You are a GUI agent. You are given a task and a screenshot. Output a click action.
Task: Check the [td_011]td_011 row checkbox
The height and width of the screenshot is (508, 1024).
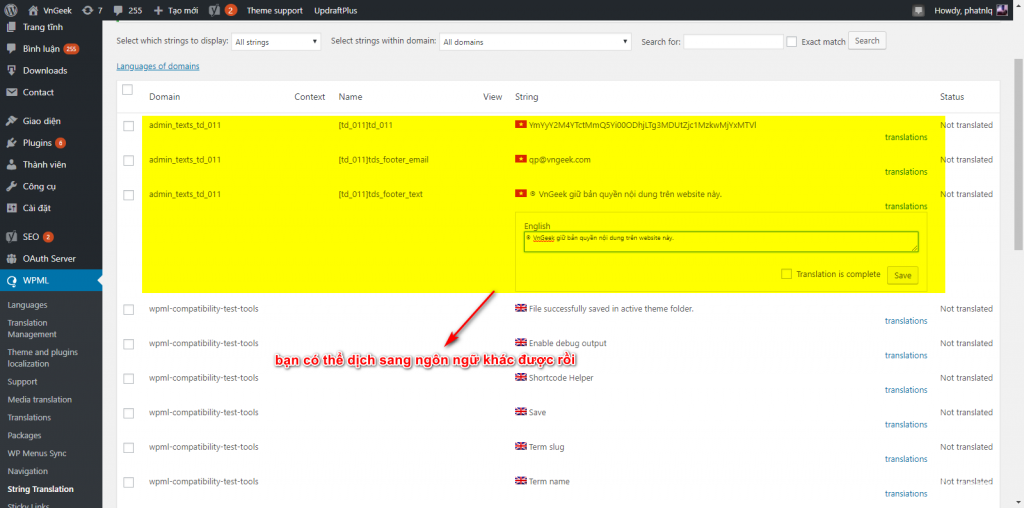point(129,126)
